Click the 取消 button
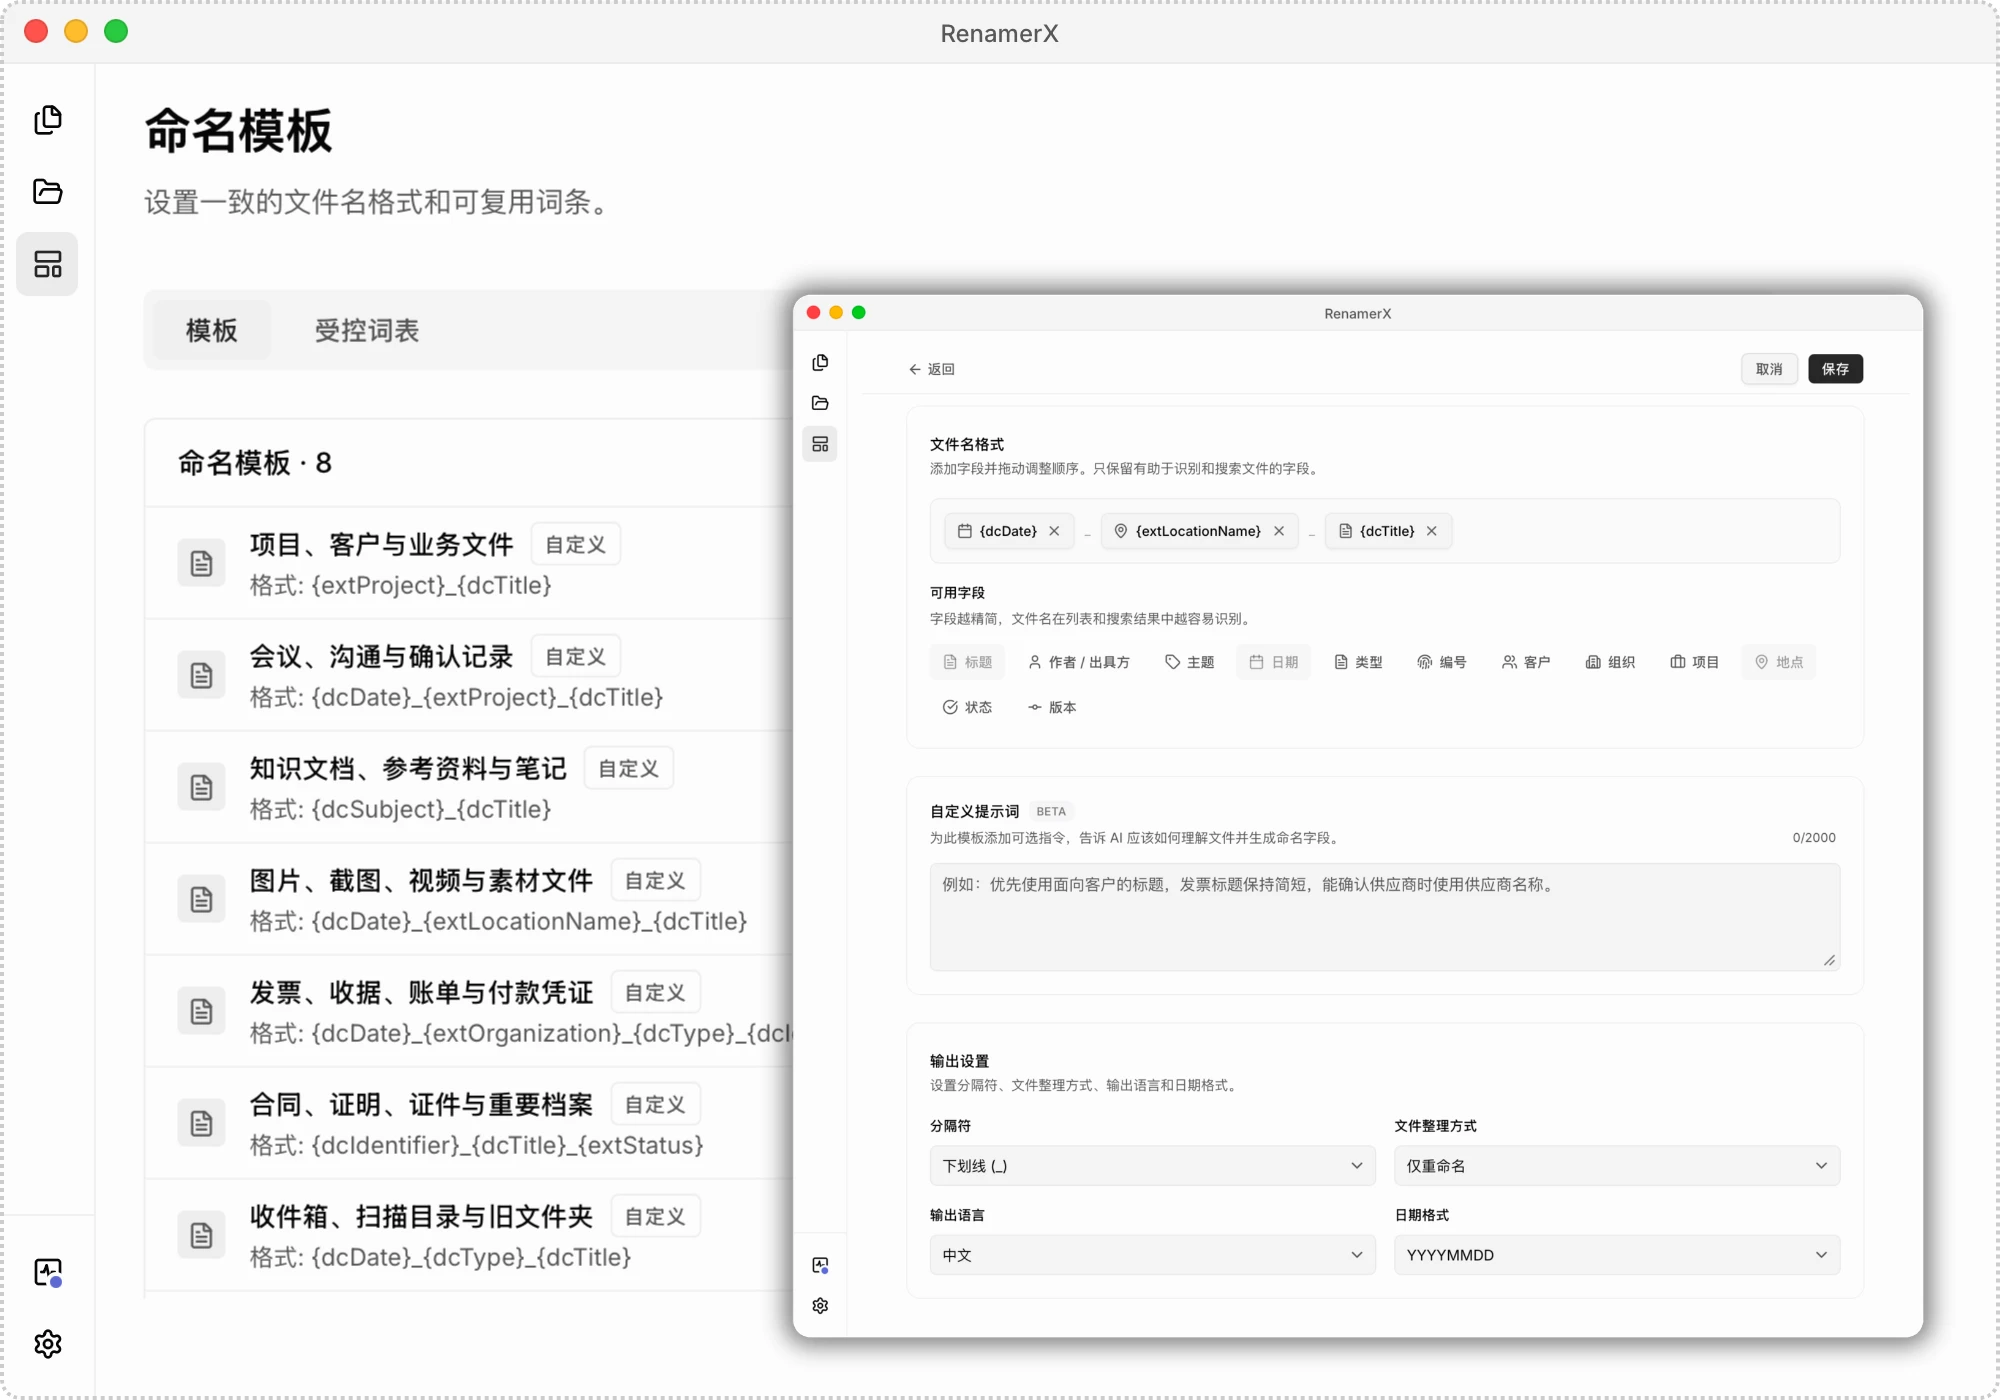The height and width of the screenshot is (1400, 2000). (1769, 369)
